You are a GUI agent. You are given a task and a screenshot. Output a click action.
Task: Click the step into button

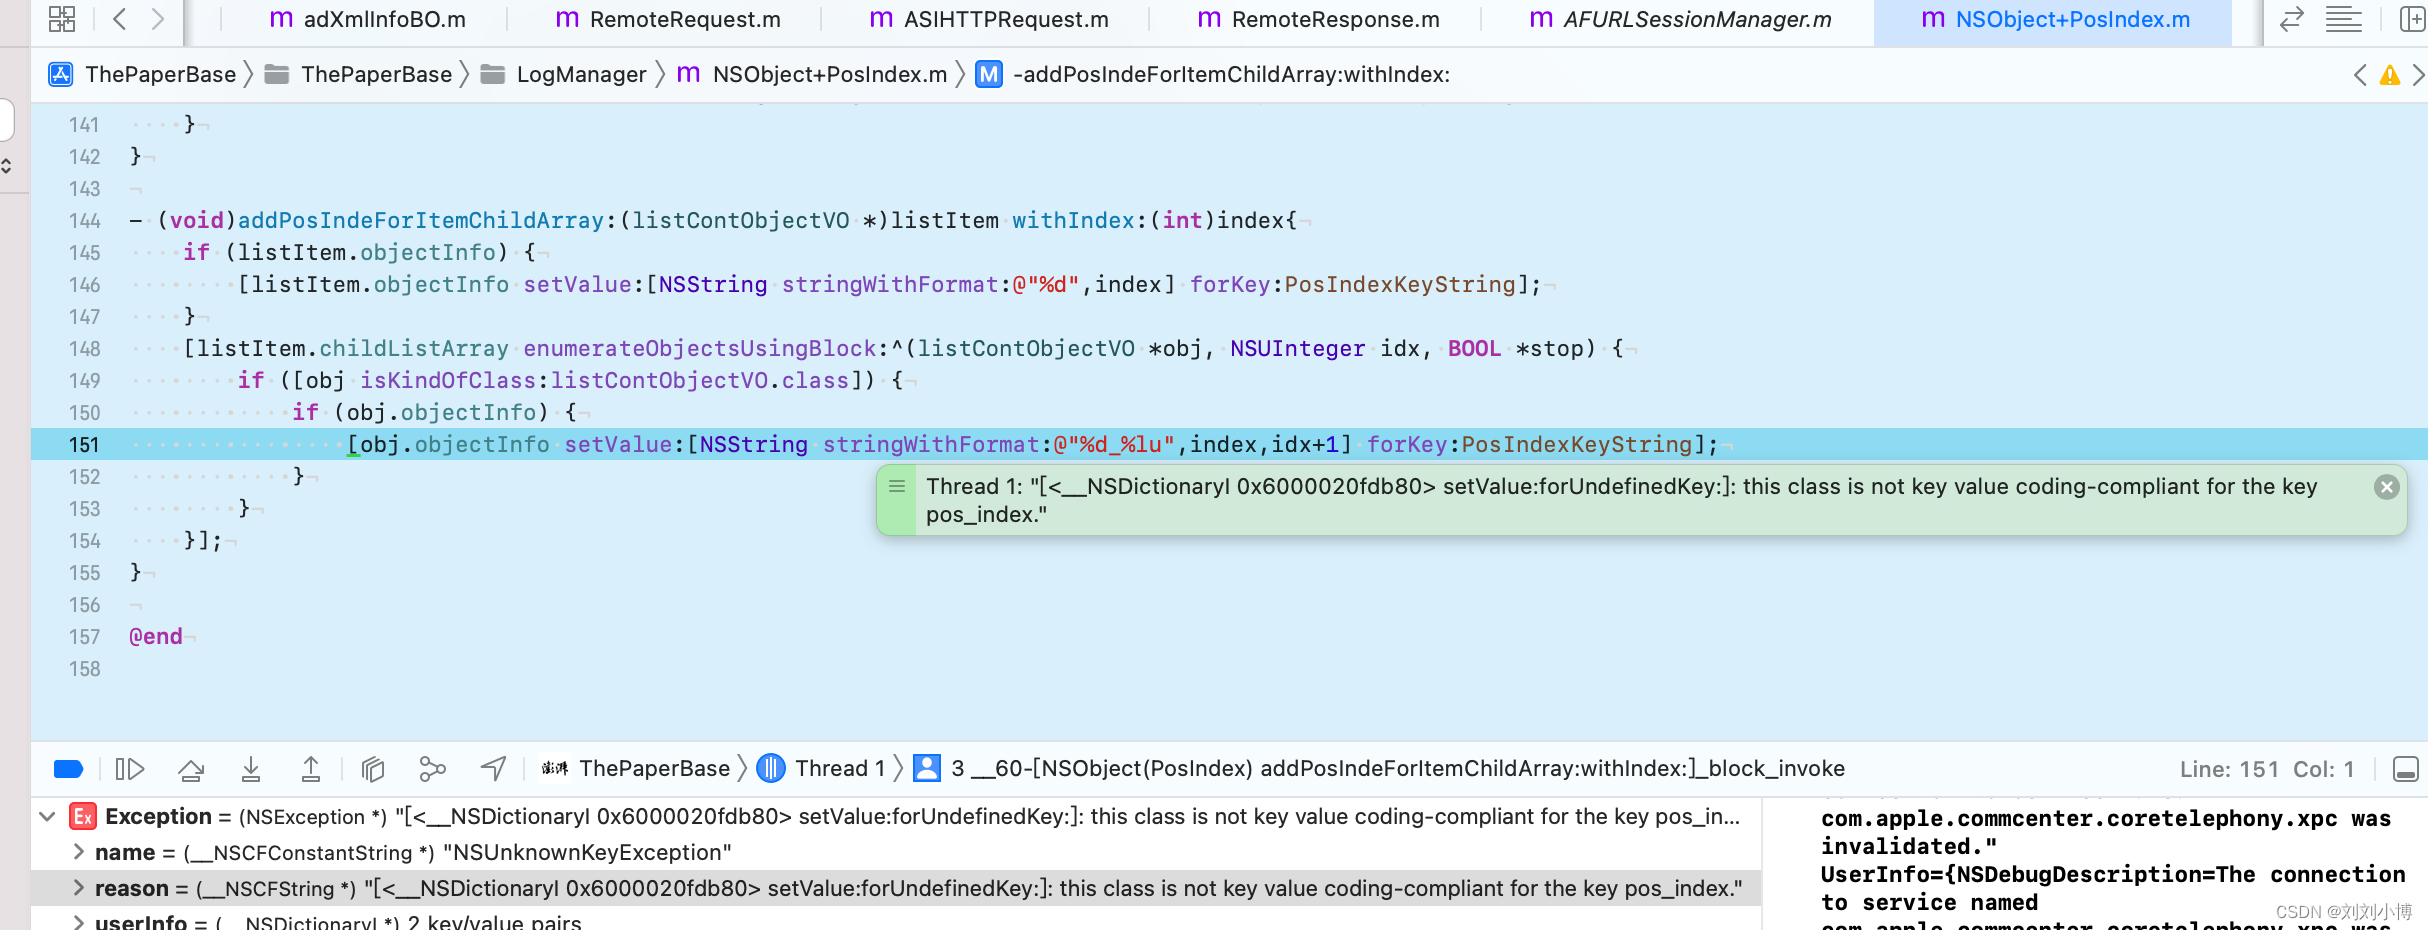coord(251,769)
